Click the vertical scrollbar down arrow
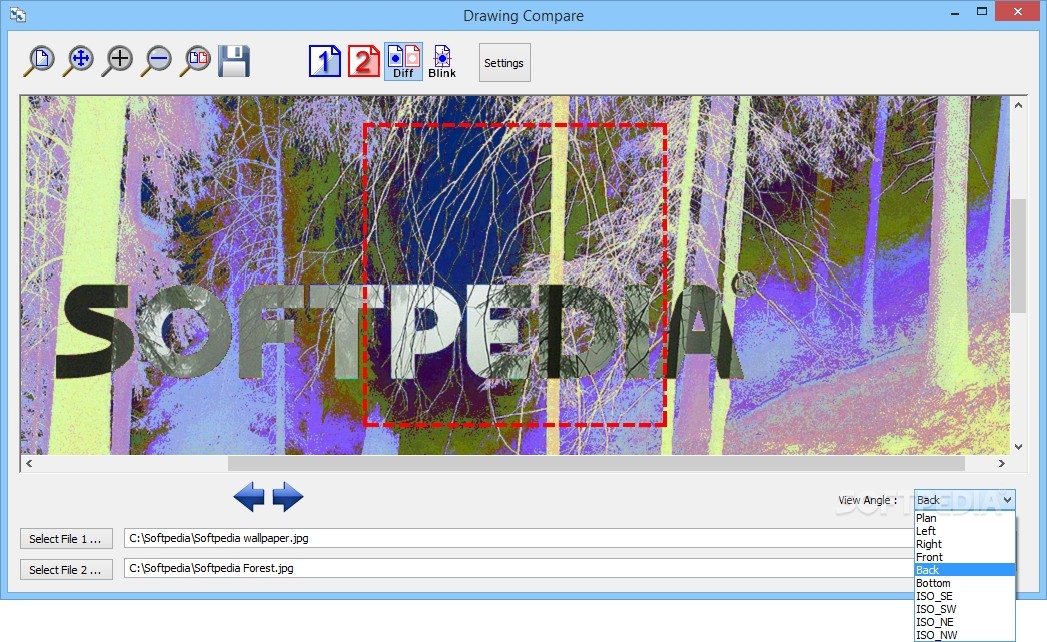Screen dimensions: 1047x642 pos(1018,447)
